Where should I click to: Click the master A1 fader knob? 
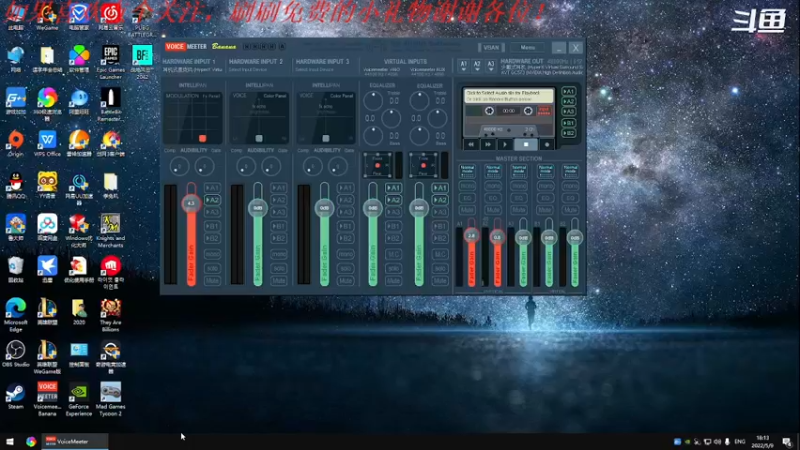coord(471,235)
